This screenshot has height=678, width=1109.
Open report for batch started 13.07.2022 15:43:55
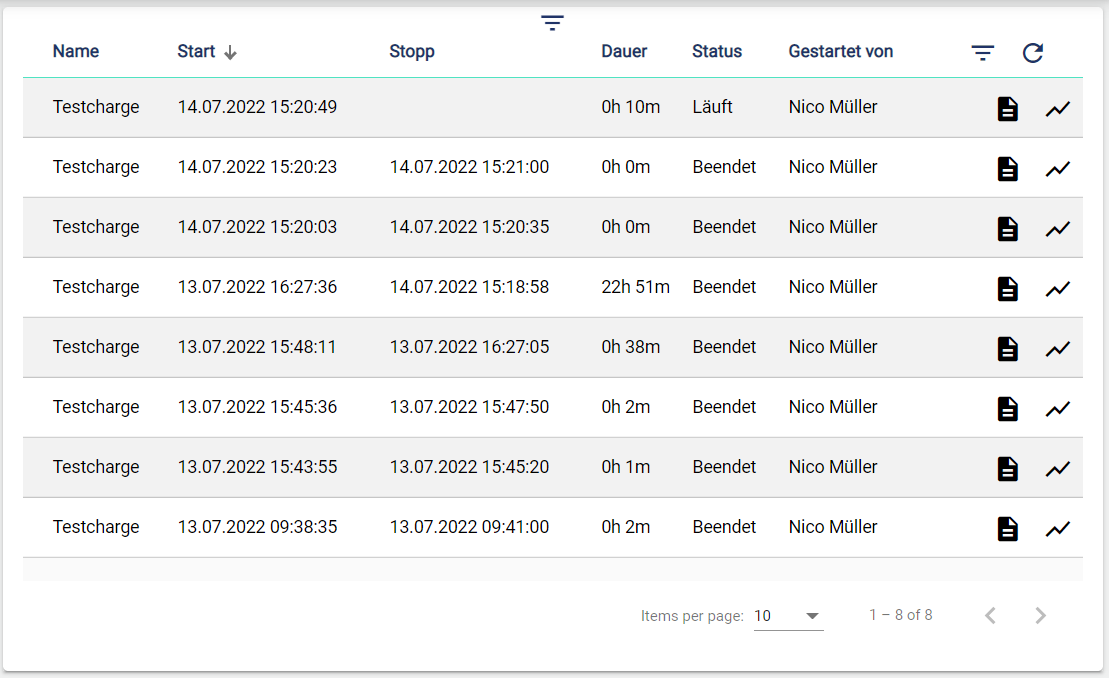click(1008, 469)
